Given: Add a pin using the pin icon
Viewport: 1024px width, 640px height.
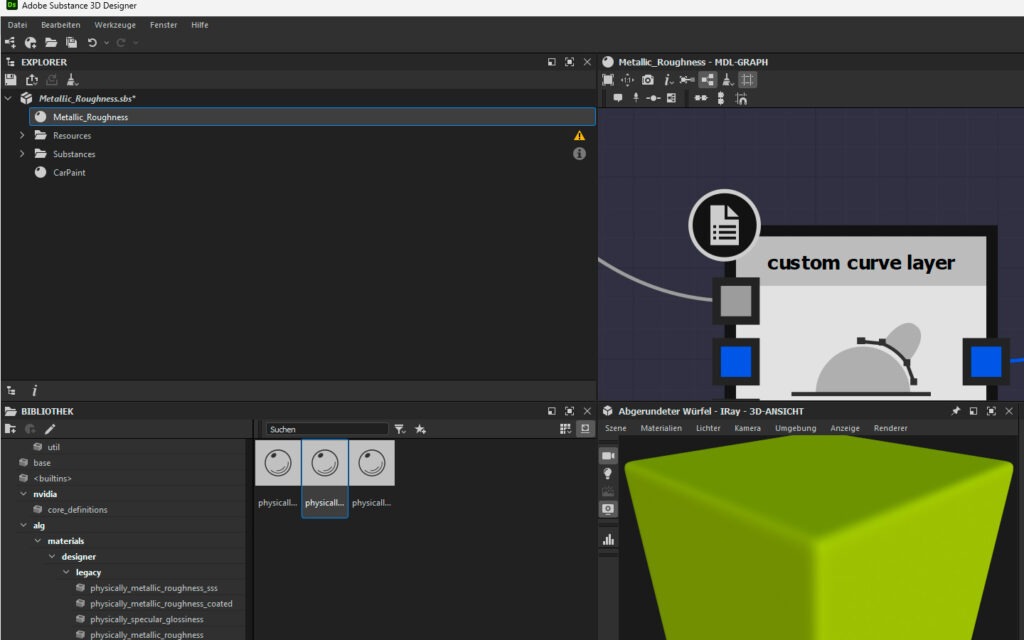Looking at the screenshot, I should (x=635, y=98).
